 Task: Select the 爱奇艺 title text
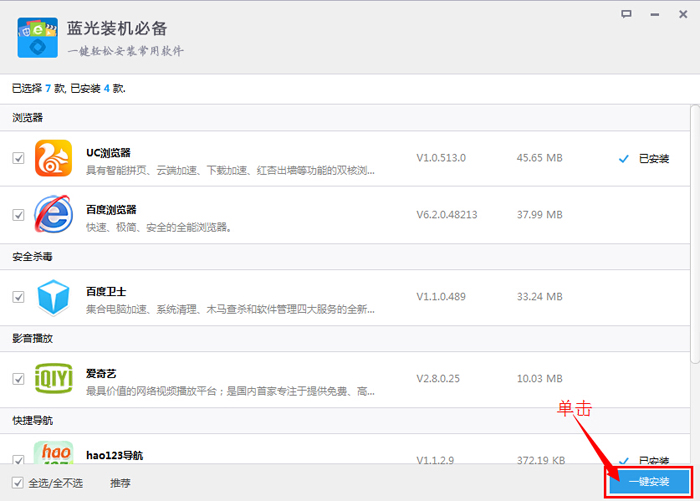click(x=101, y=374)
